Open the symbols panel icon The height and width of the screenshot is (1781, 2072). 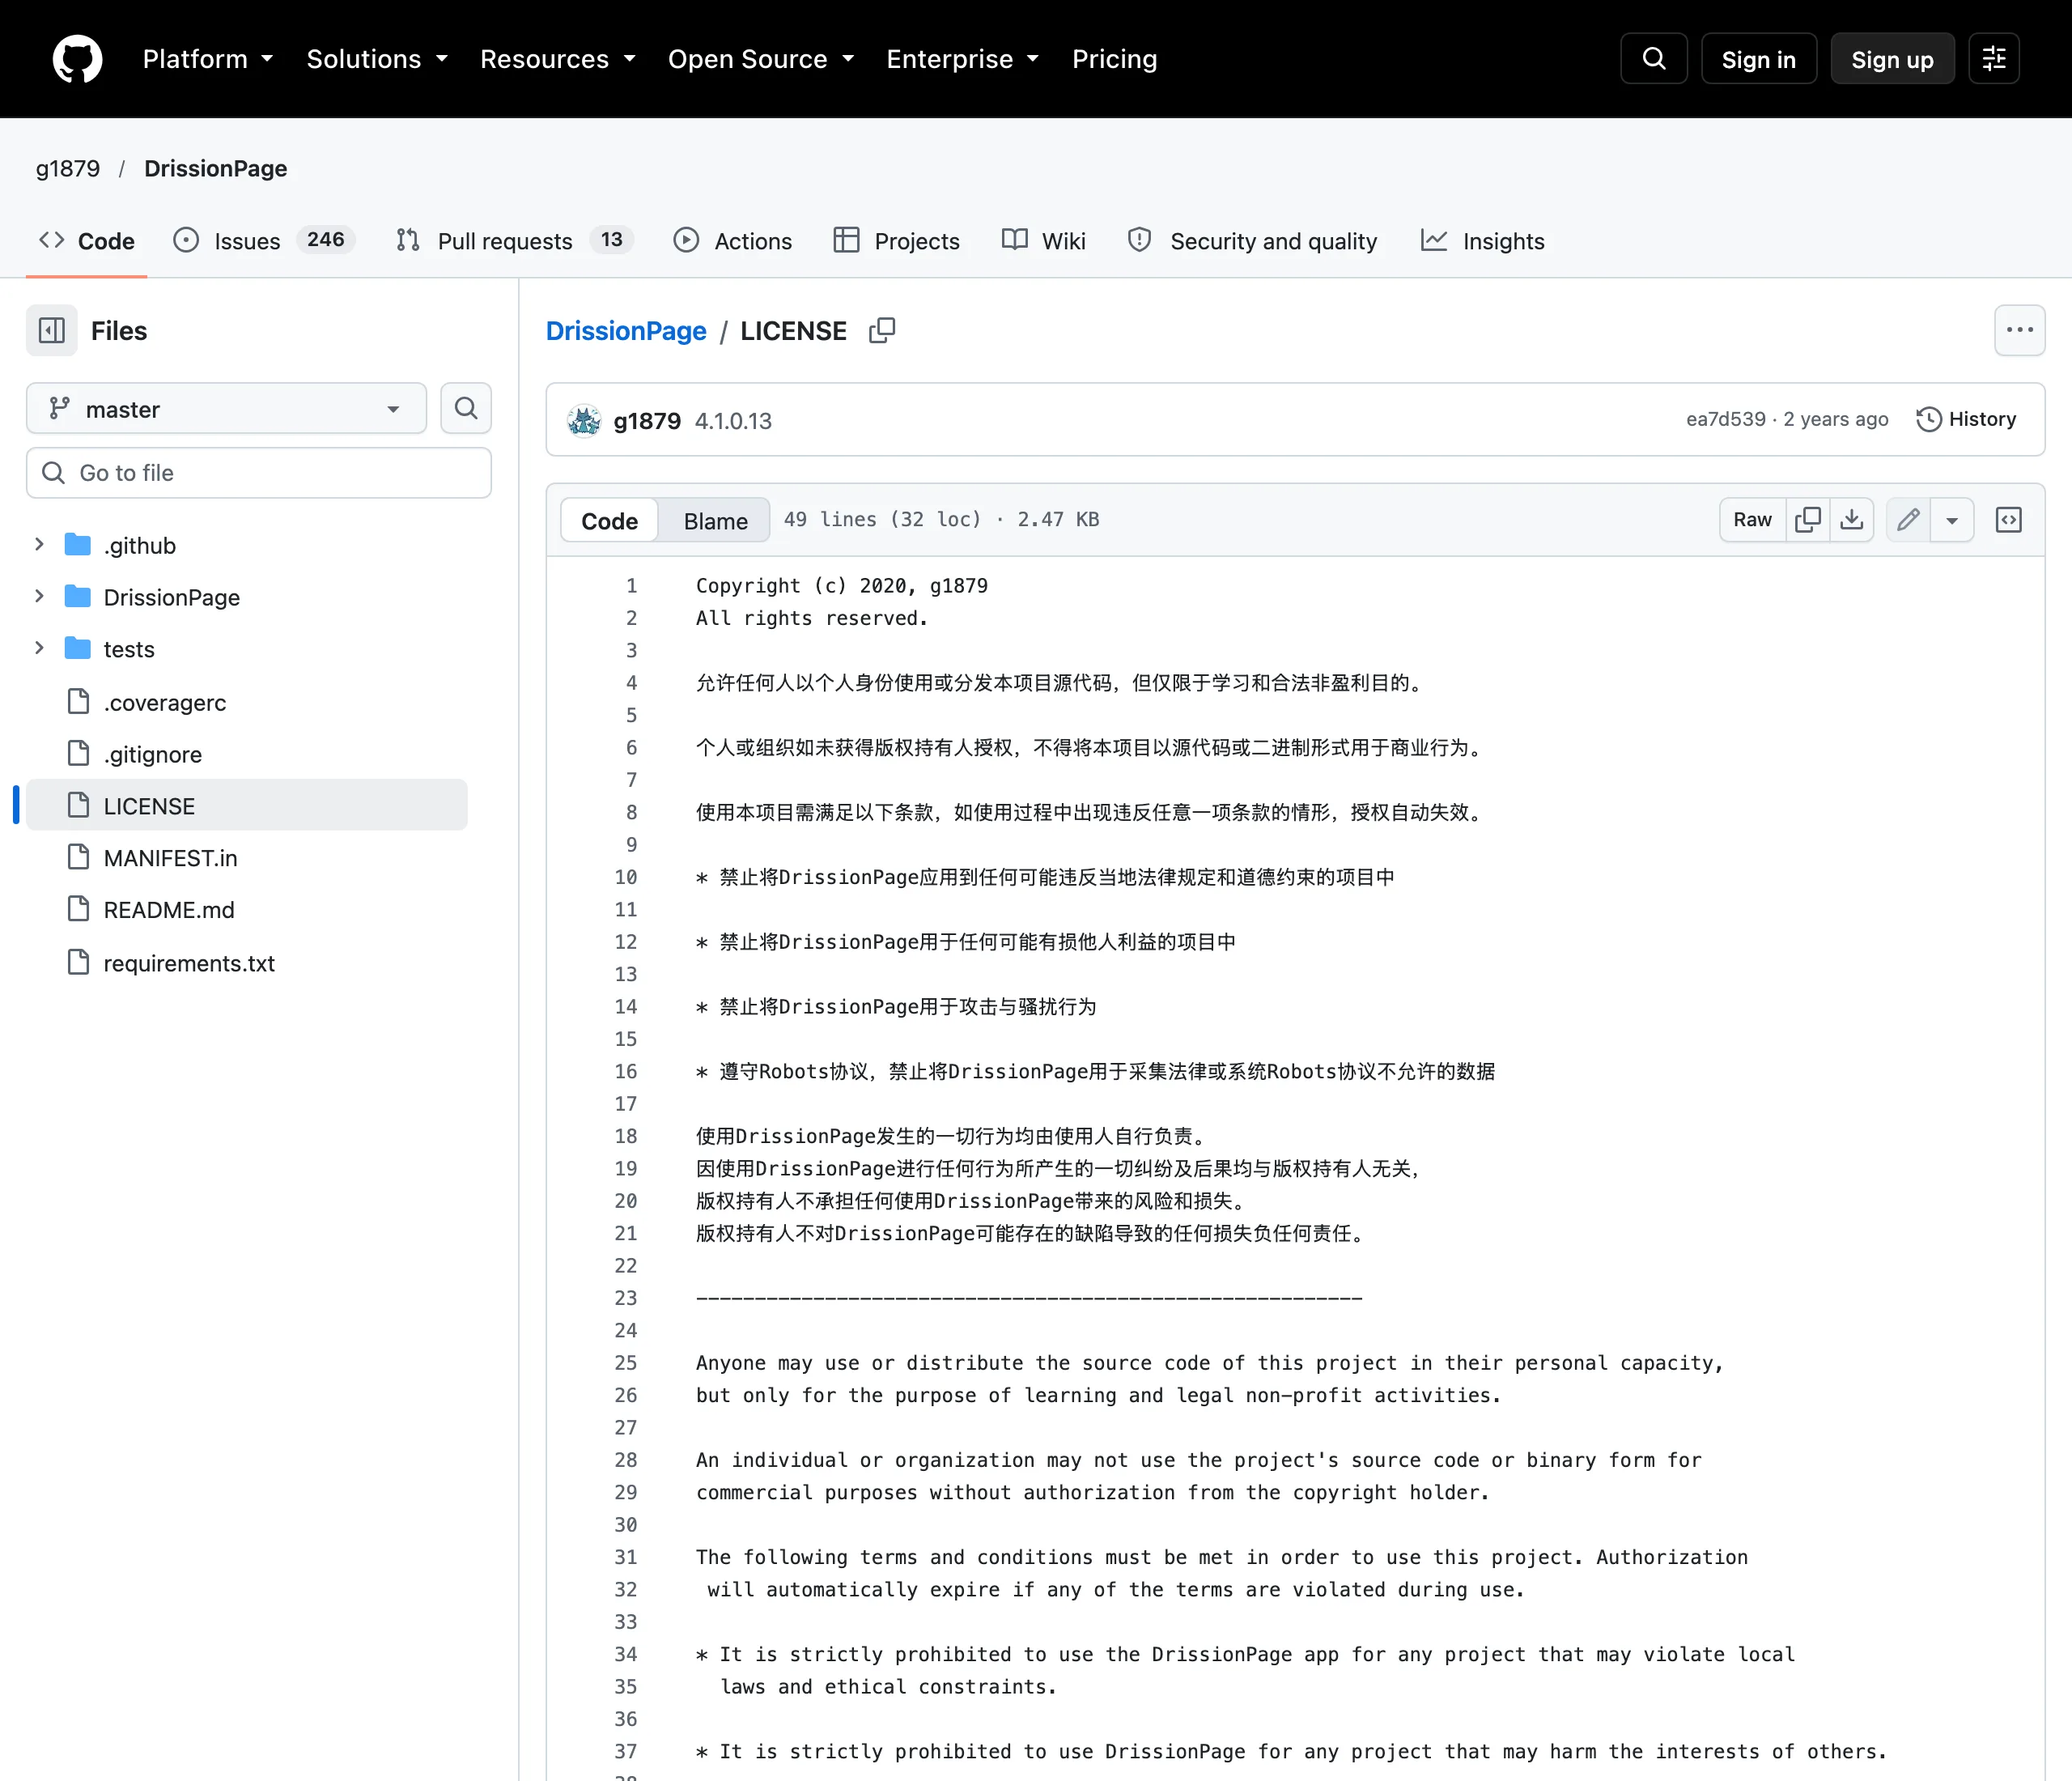2008,520
